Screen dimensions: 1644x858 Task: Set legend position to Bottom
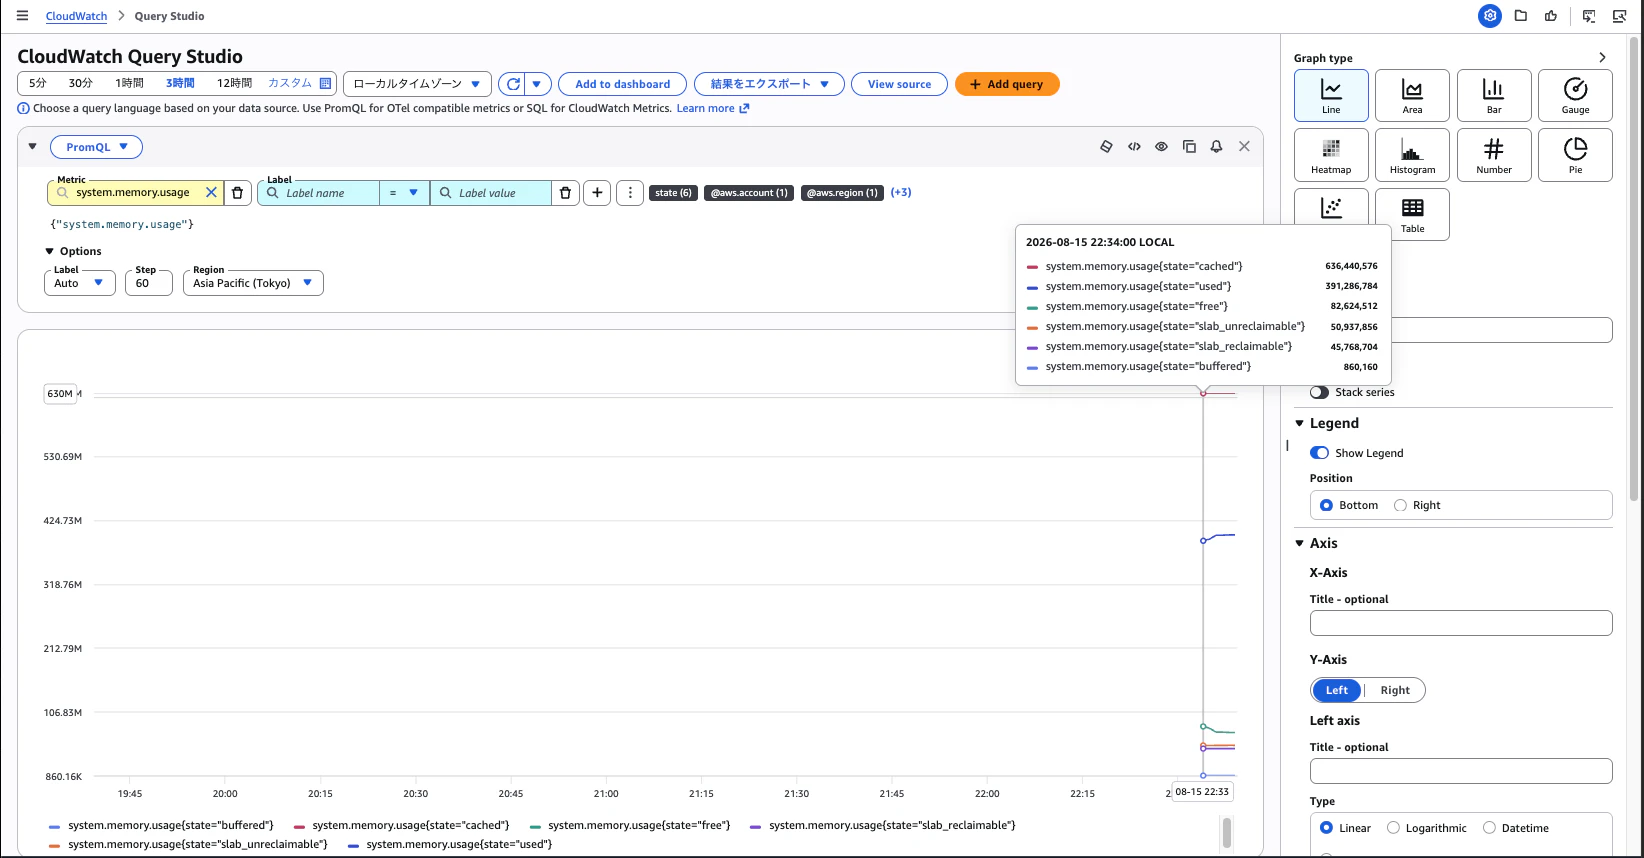1326,505
